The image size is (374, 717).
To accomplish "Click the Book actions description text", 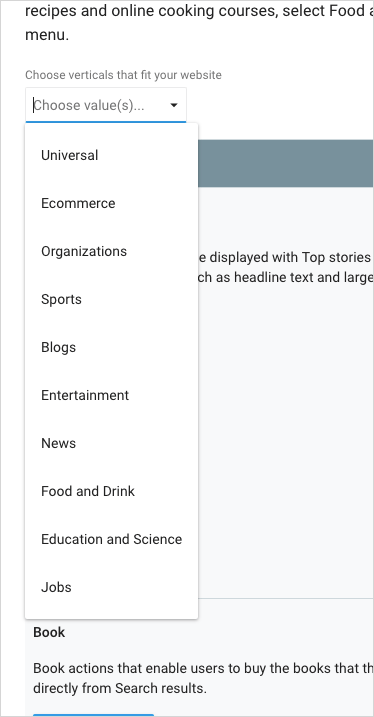I will (x=203, y=678).
